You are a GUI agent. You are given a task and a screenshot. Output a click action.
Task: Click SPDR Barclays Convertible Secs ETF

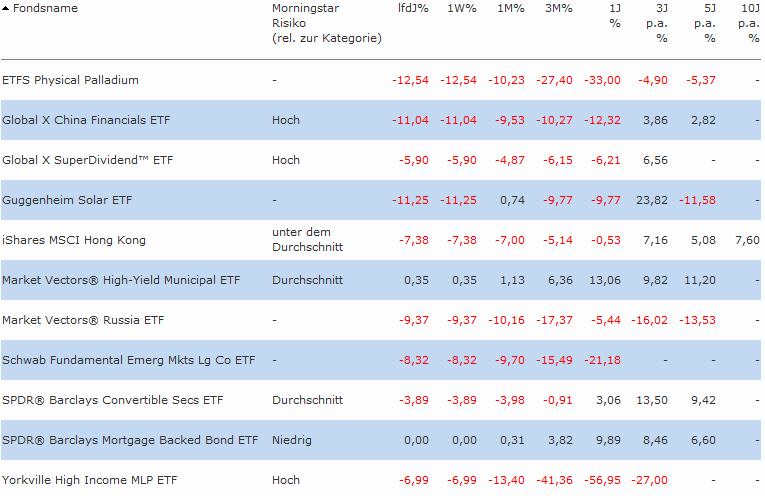click(112, 400)
